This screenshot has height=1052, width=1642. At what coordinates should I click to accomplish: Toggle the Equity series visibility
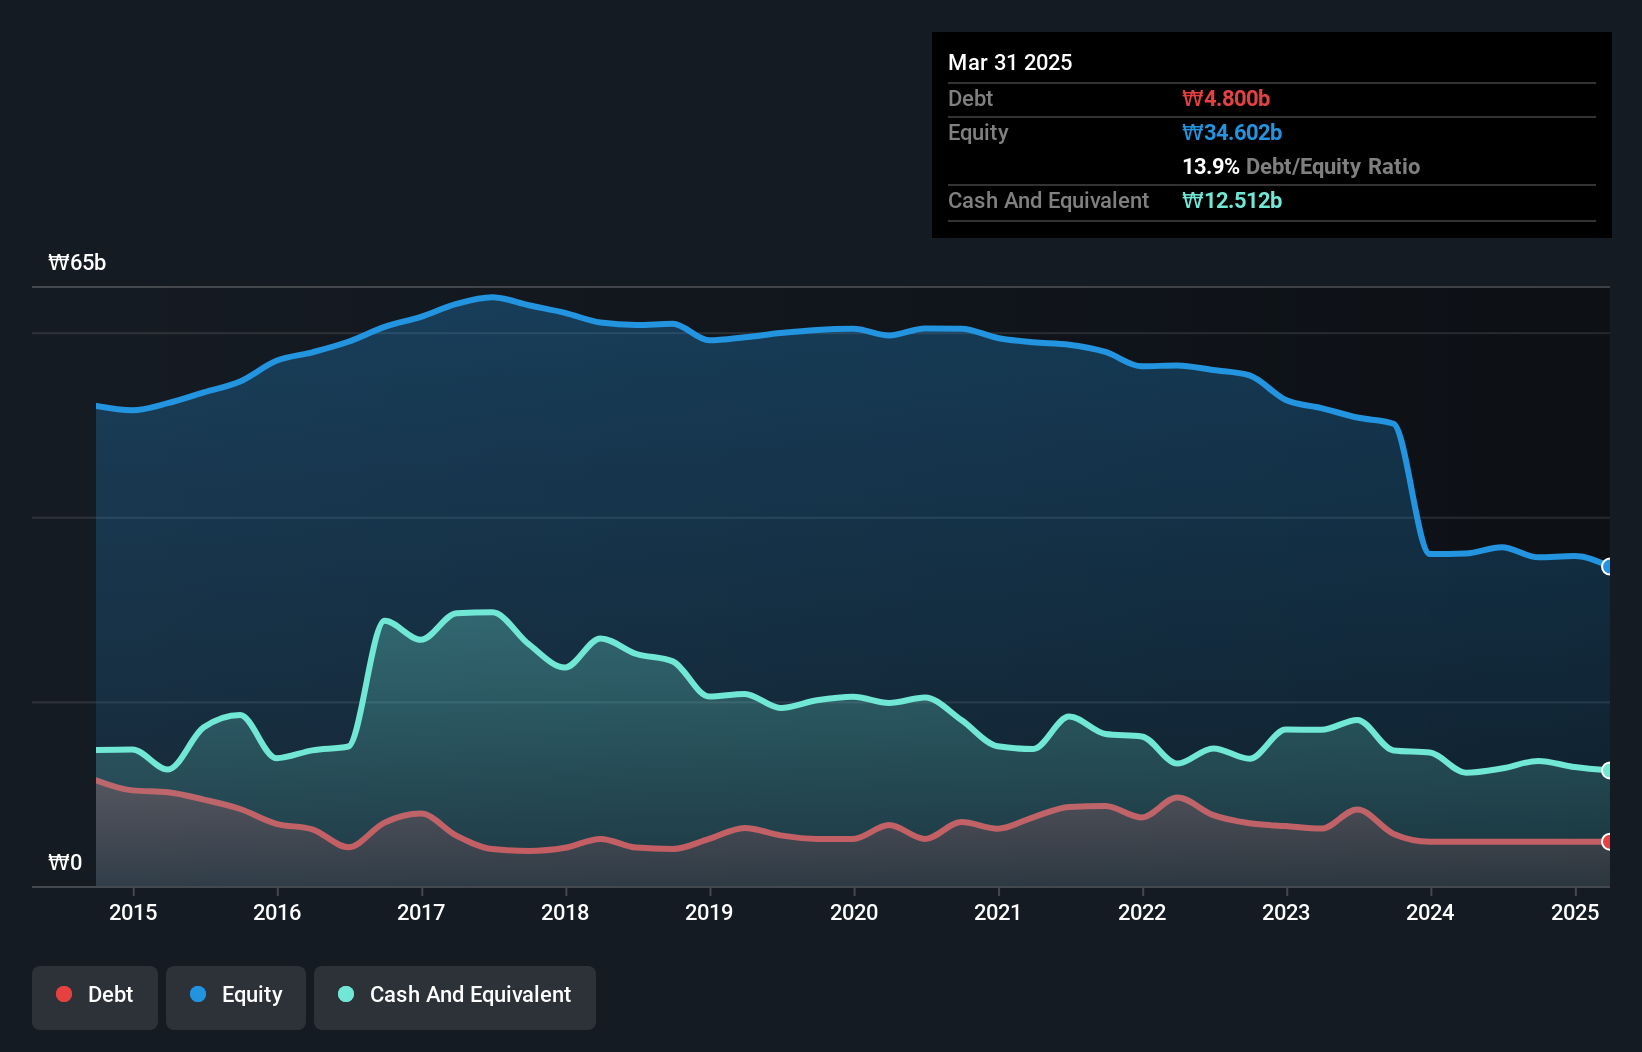point(236,996)
